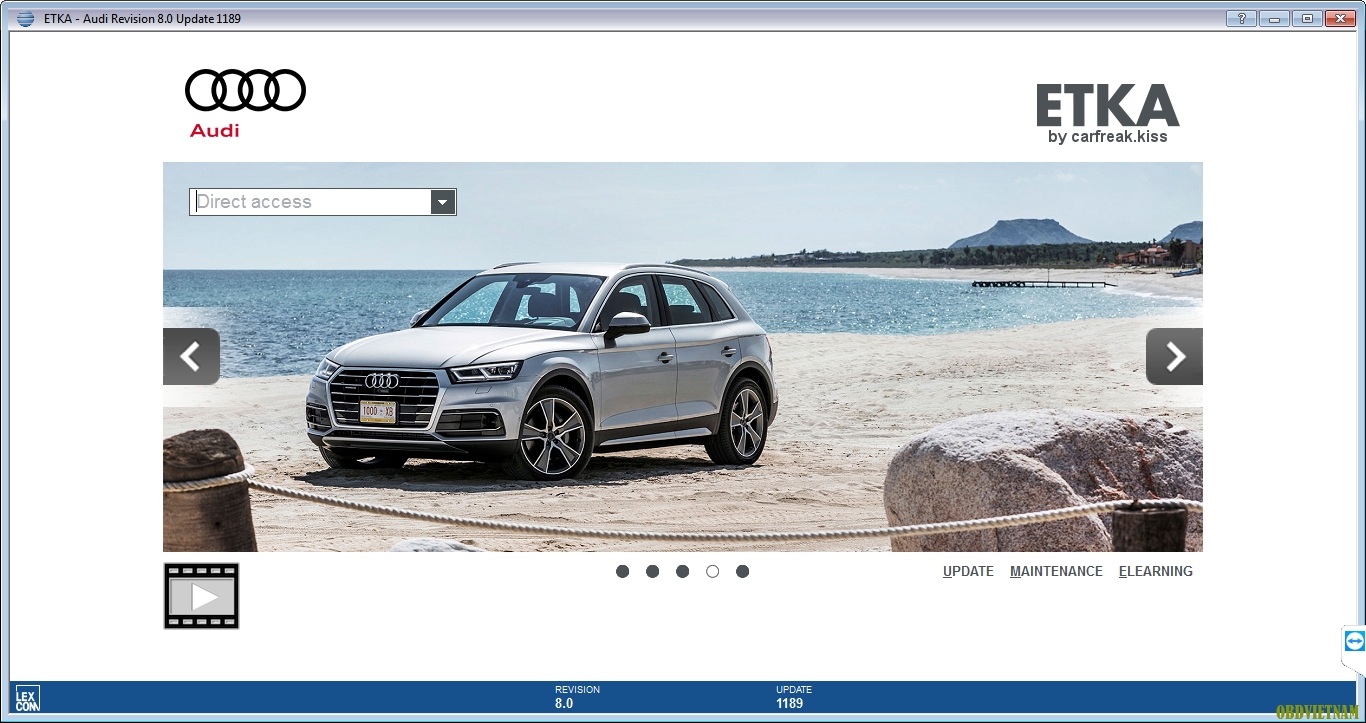The image size is (1366, 723).
Task: Select the fourth slideshow dot
Action: 712,571
